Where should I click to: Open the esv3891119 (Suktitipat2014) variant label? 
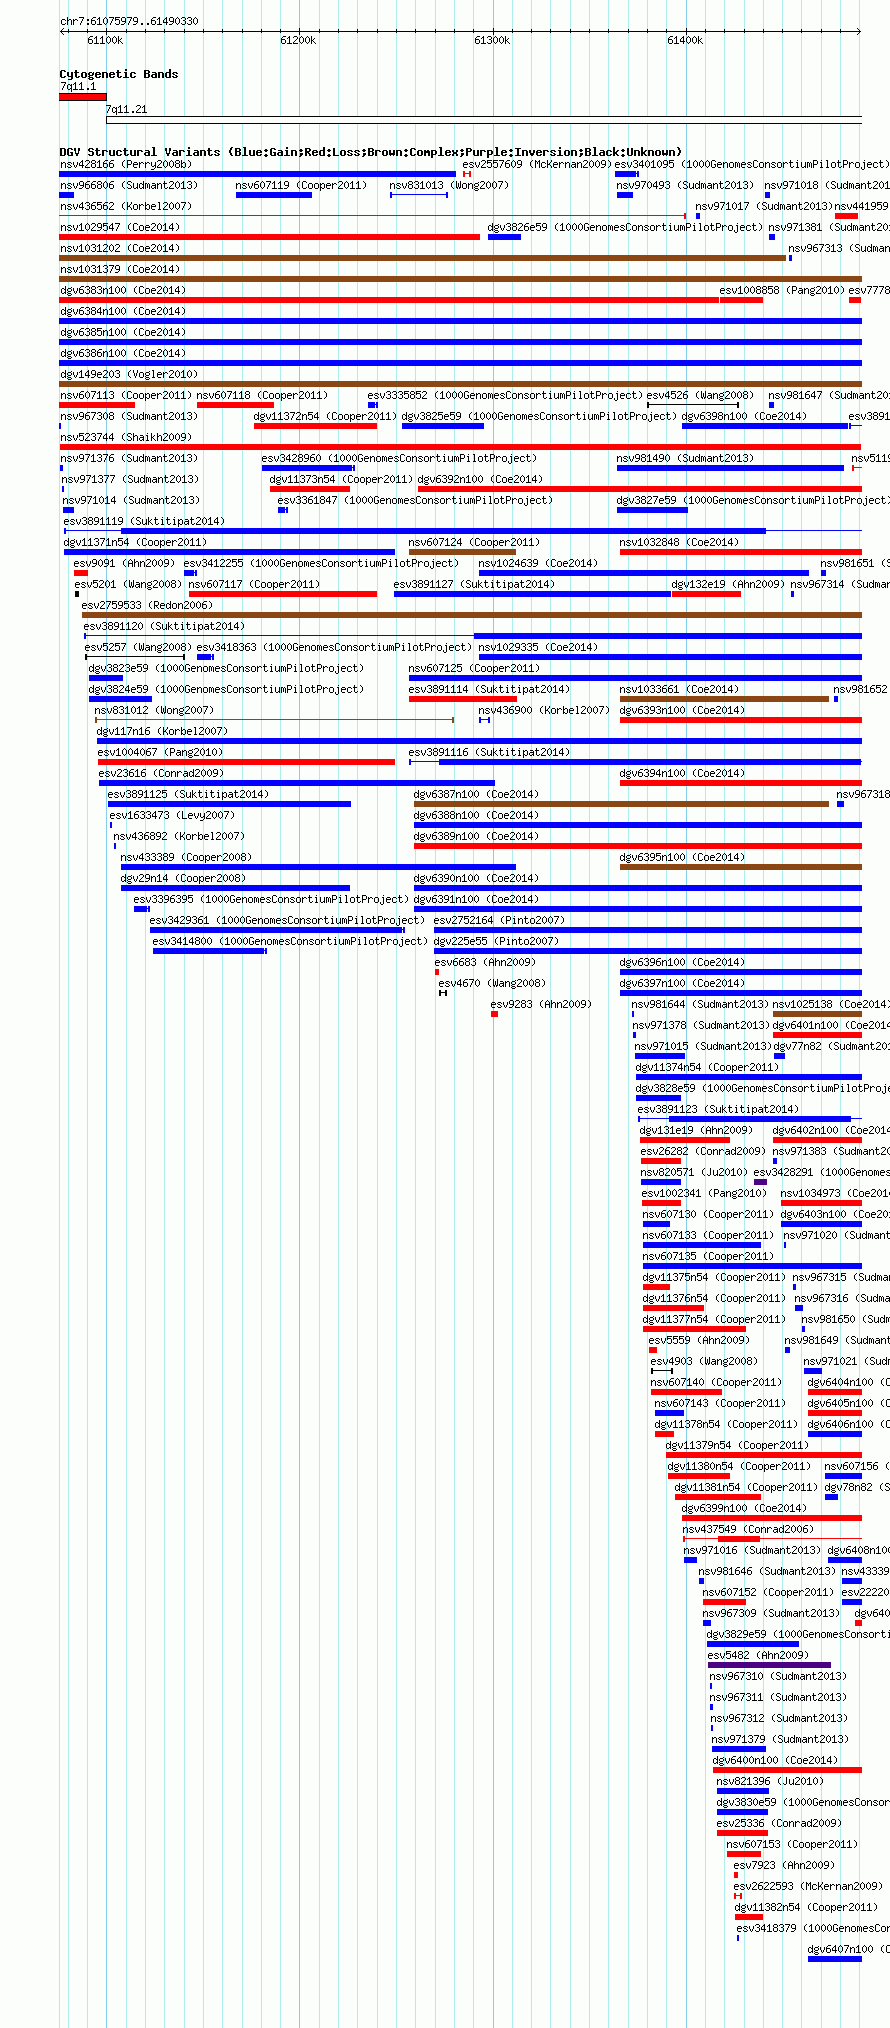[144, 521]
